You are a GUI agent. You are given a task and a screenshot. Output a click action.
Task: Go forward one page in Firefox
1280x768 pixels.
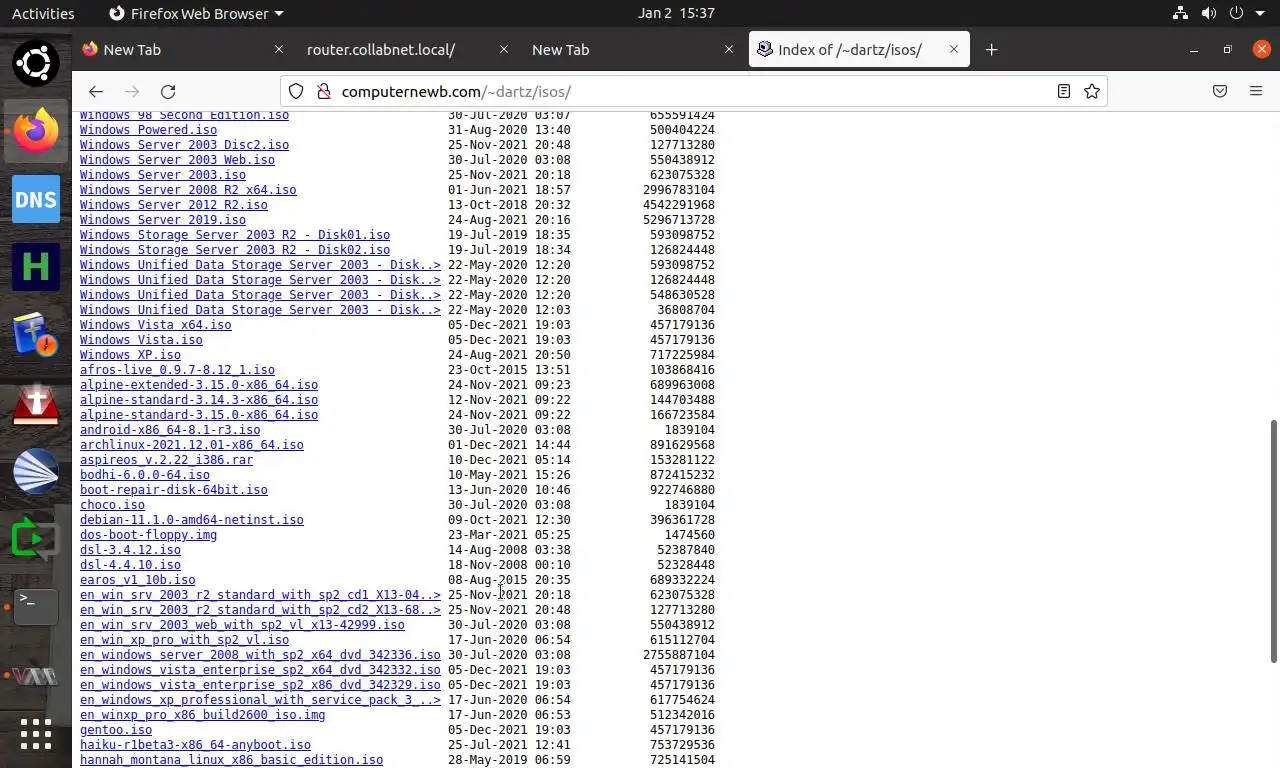(x=132, y=91)
